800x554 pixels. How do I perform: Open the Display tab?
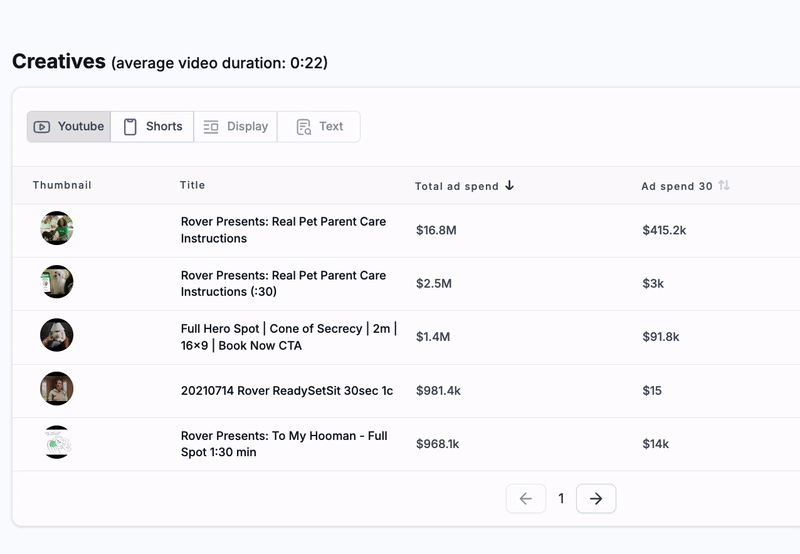coord(235,127)
